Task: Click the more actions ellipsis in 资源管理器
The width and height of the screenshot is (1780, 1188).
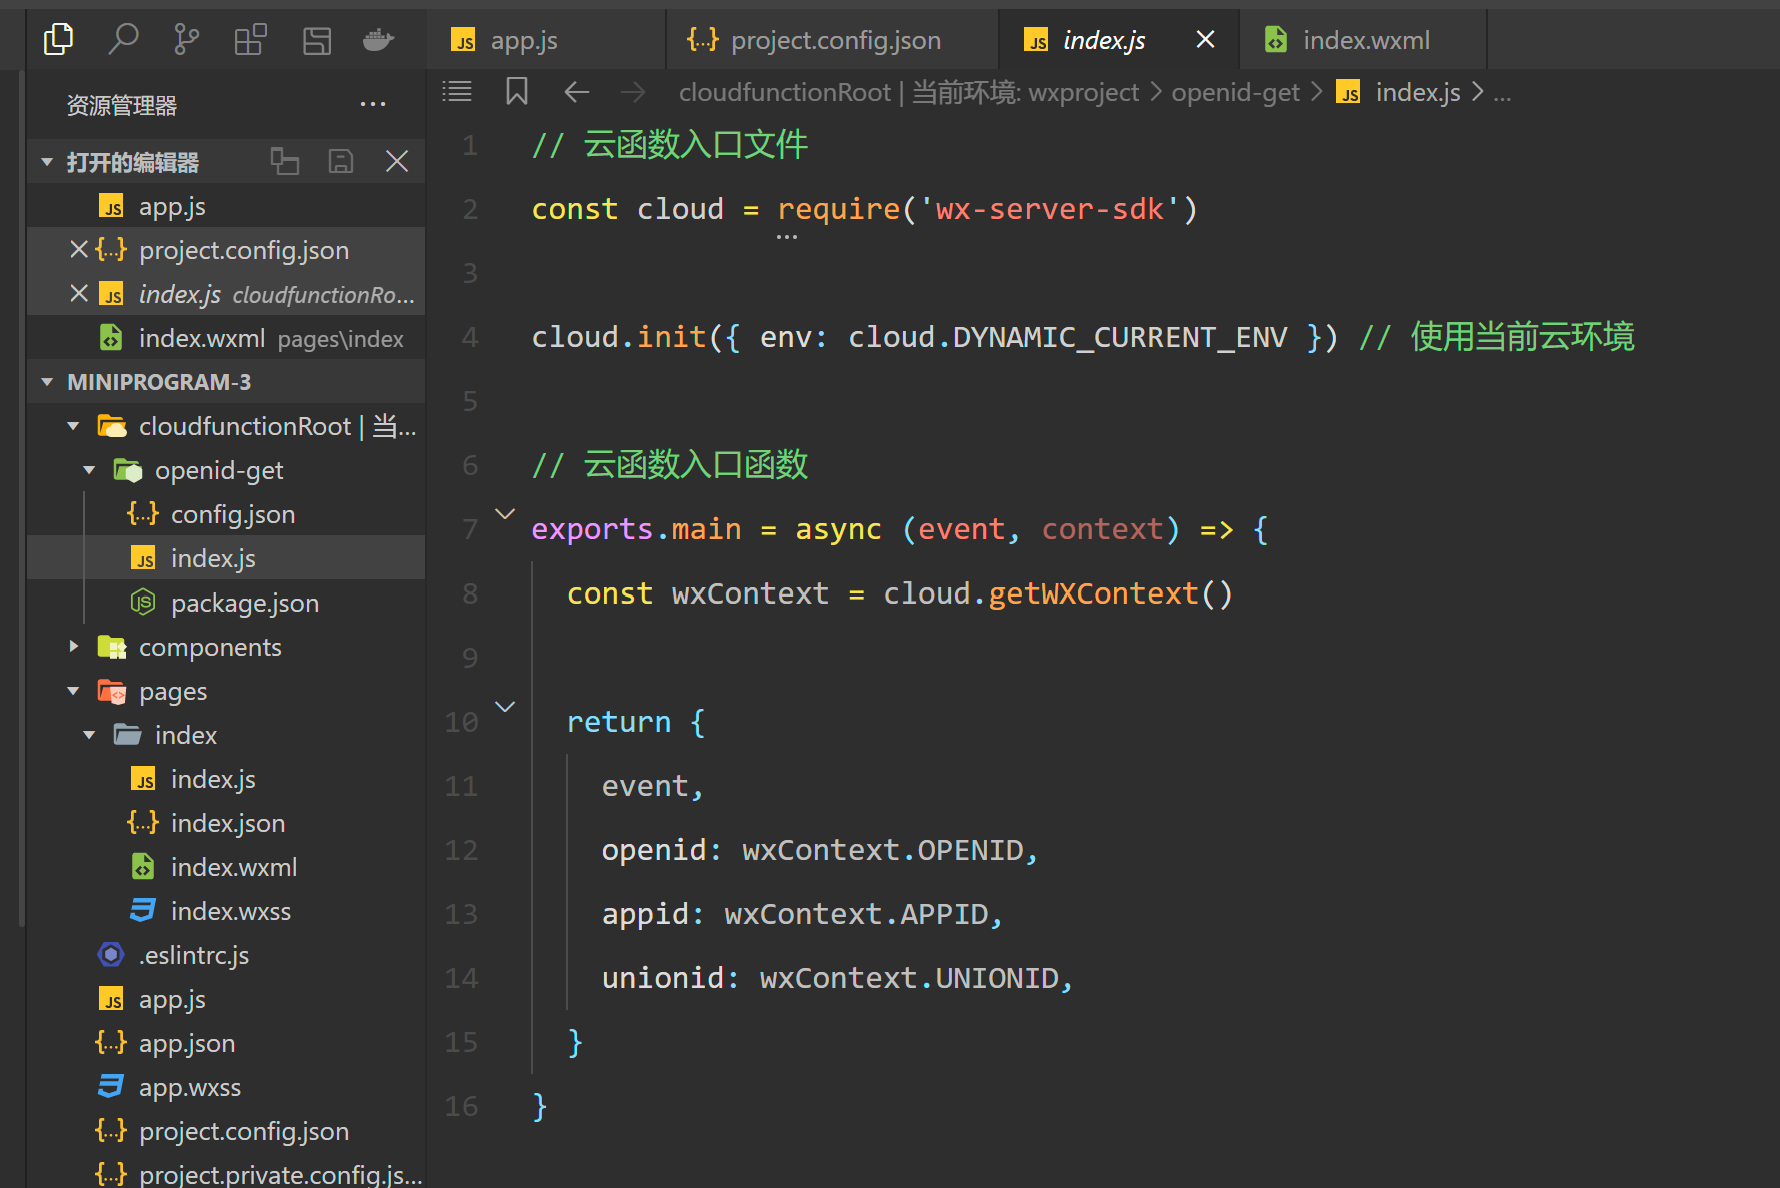Action: pos(372,103)
